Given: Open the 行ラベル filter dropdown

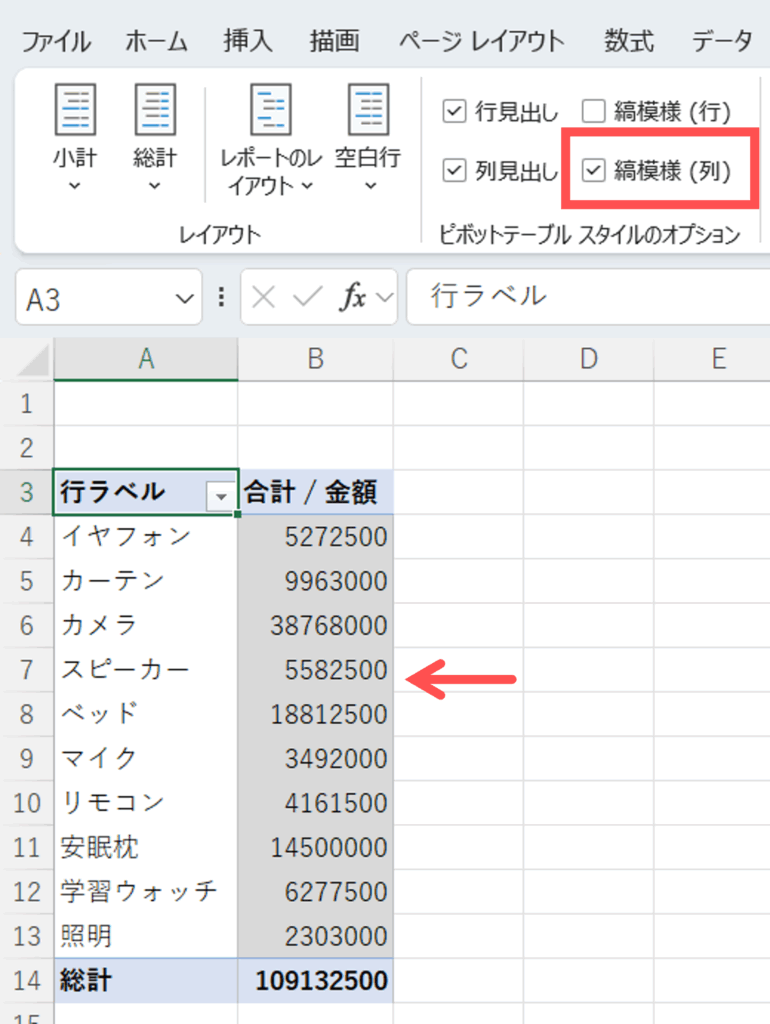Looking at the screenshot, I should coord(218,494).
